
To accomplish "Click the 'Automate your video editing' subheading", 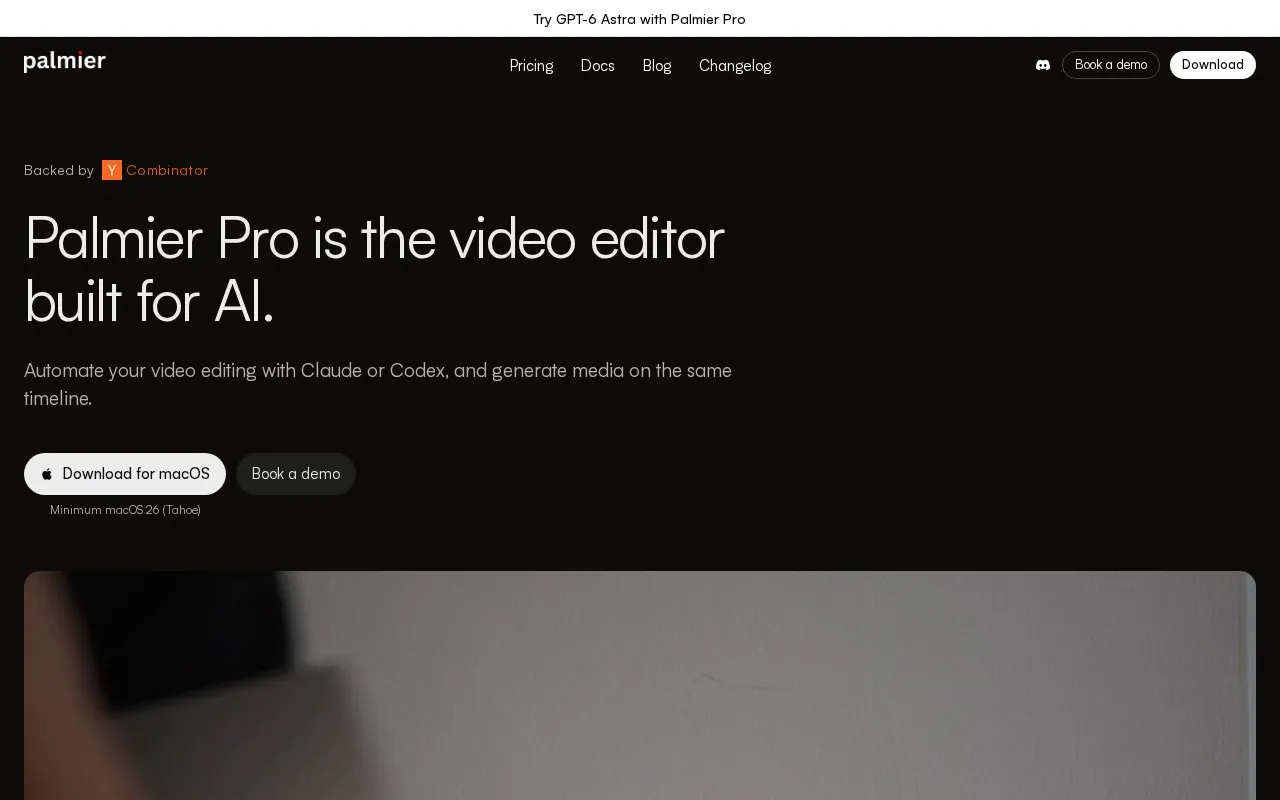I will tap(378, 384).
